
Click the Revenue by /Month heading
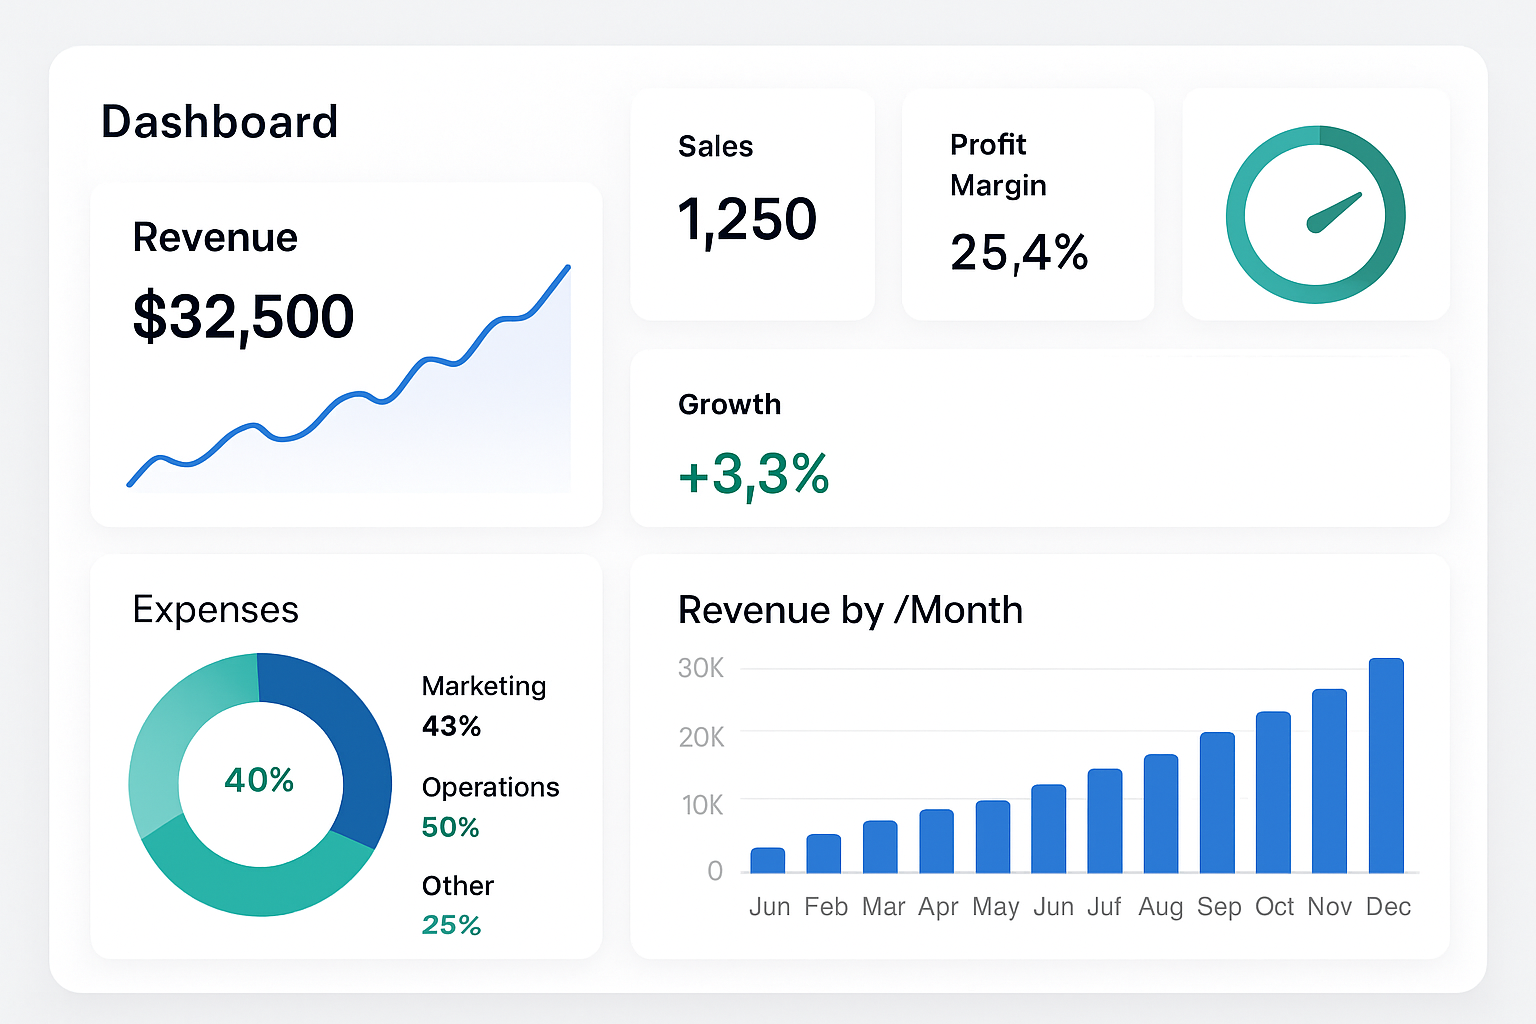pos(850,610)
